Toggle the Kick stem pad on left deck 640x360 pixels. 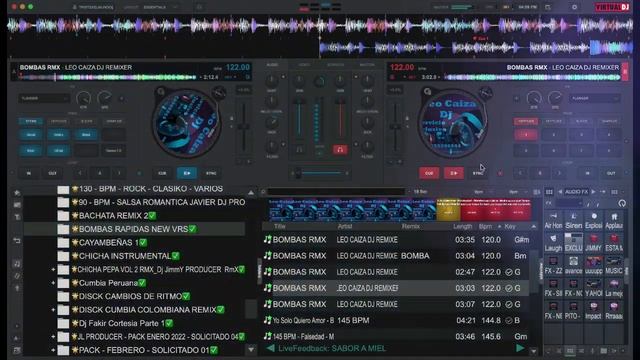(31, 151)
